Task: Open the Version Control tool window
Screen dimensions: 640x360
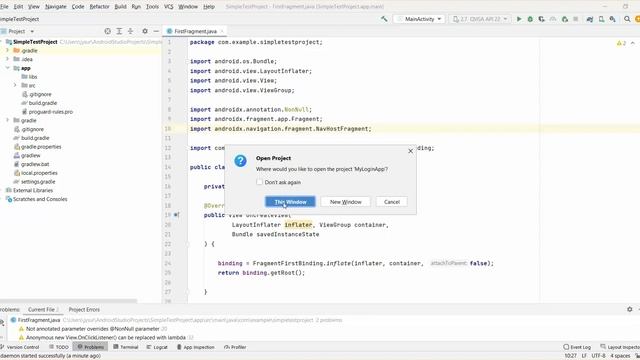Action: tap(20, 347)
